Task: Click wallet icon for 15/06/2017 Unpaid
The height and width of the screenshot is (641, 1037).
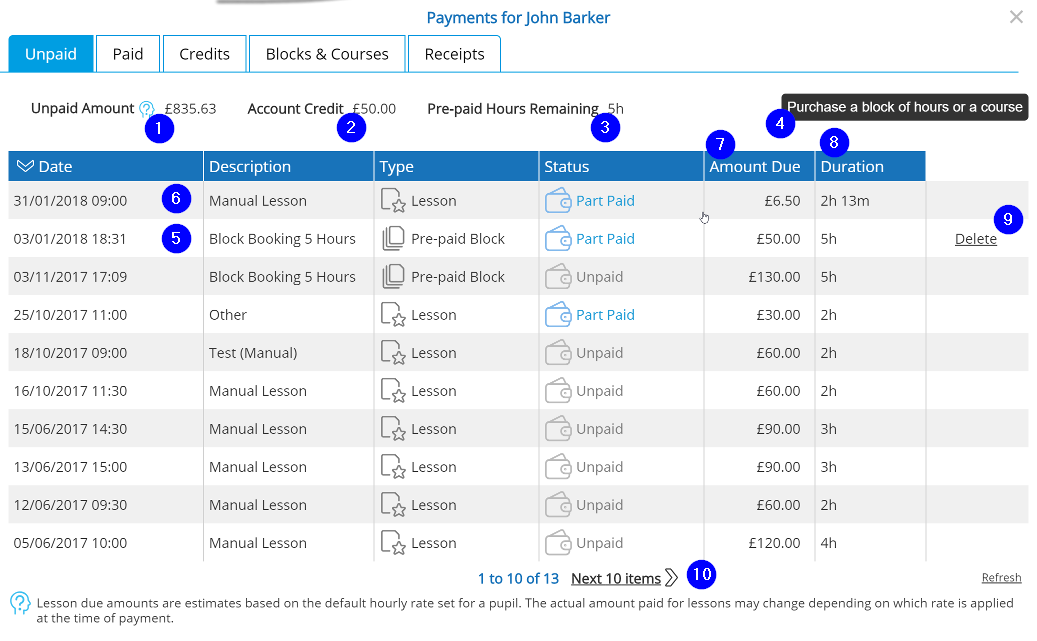Action: [x=558, y=429]
